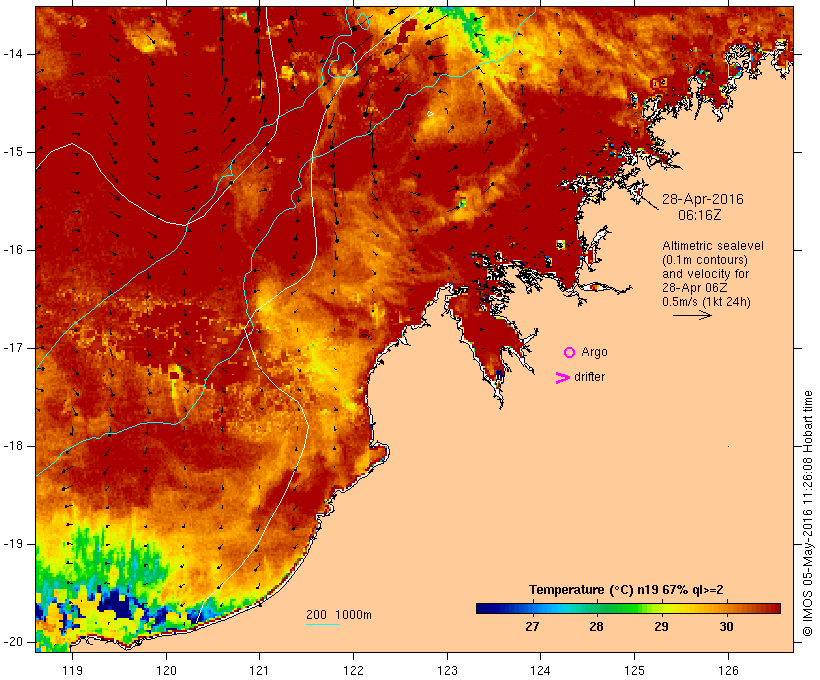The width and height of the screenshot is (820, 680).
Task: Click the cyan 200m isobath legend line
Action: click(323, 624)
